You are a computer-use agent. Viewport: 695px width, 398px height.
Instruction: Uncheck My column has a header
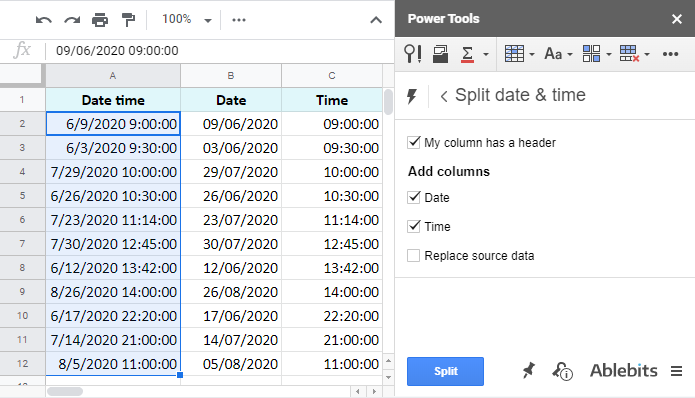coord(414,142)
